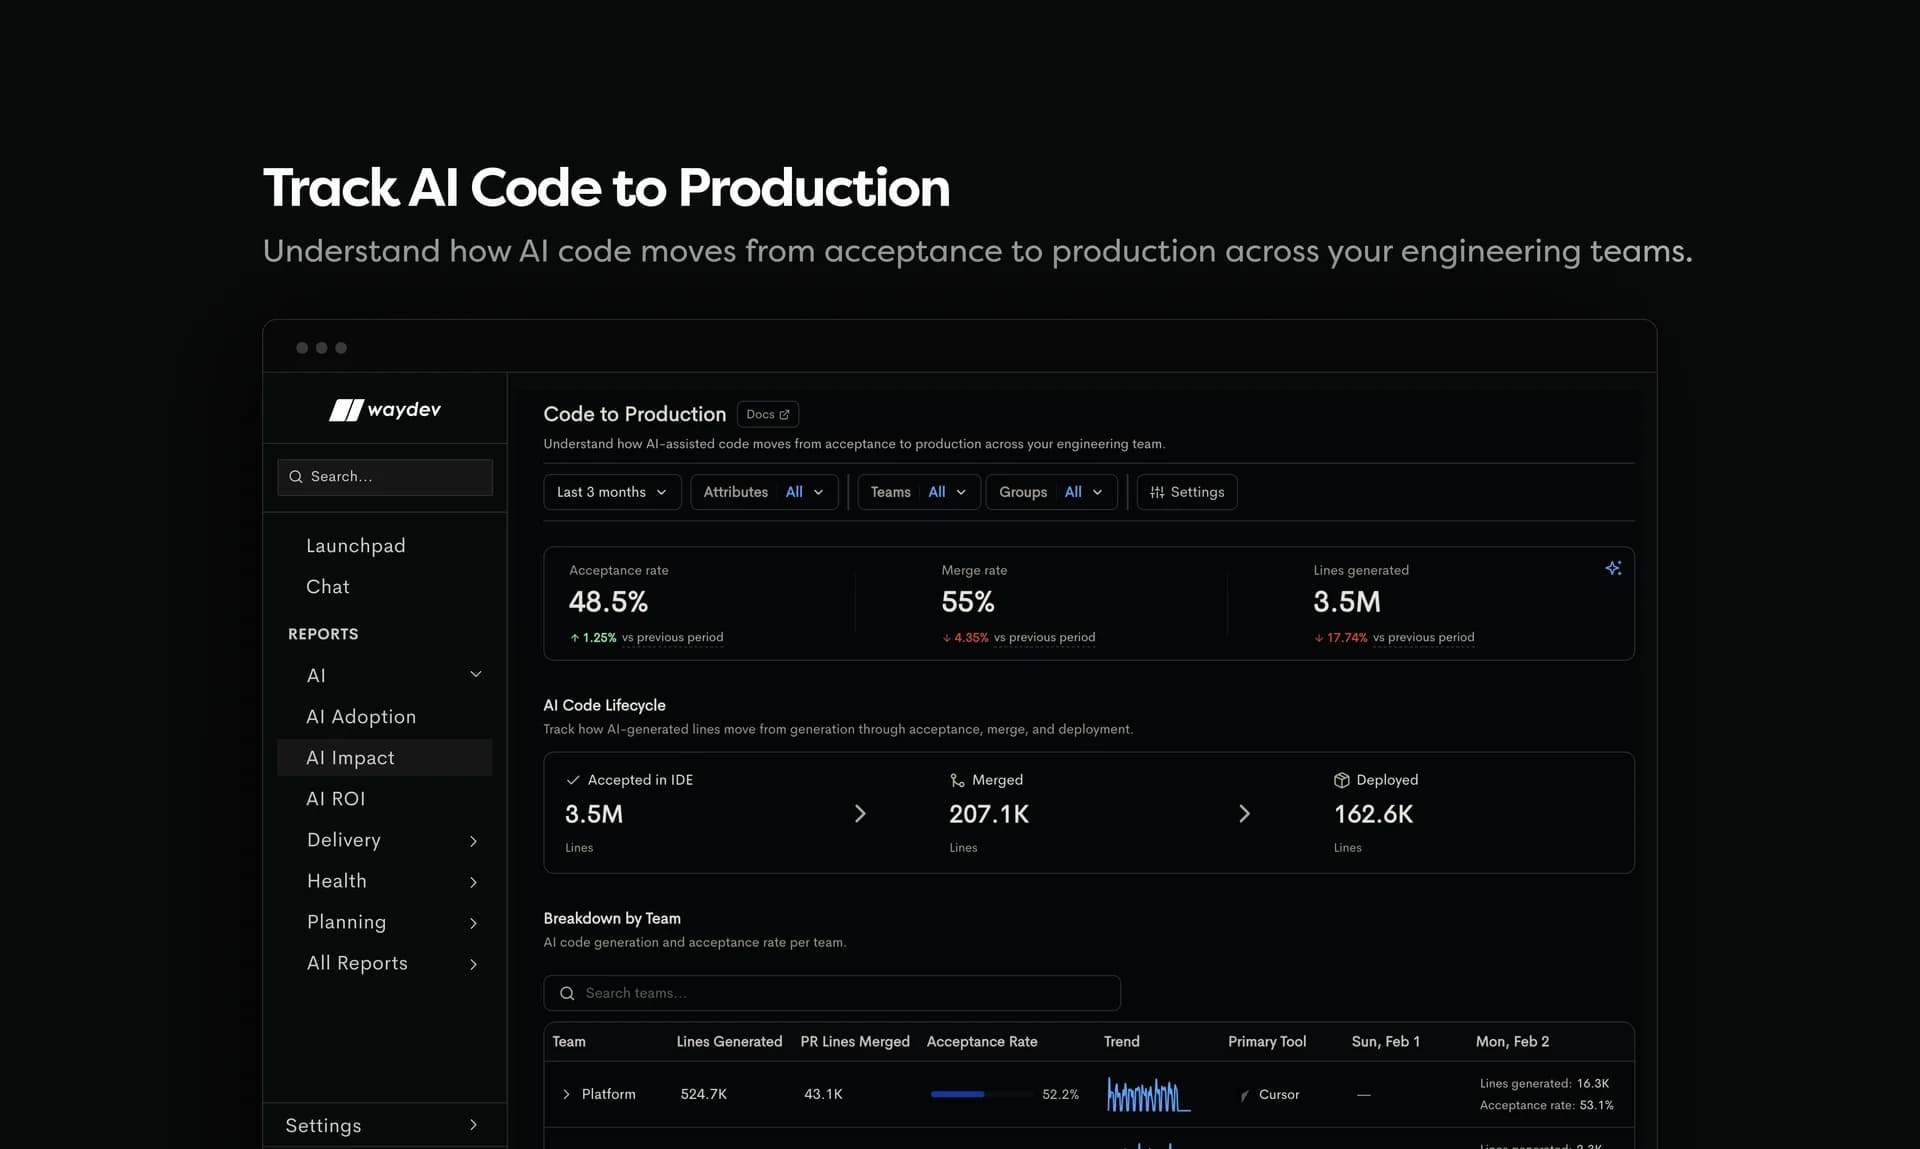Click the Accepted in IDE checkmark icon
Image resolution: width=1920 pixels, height=1149 pixels.
[x=573, y=780]
